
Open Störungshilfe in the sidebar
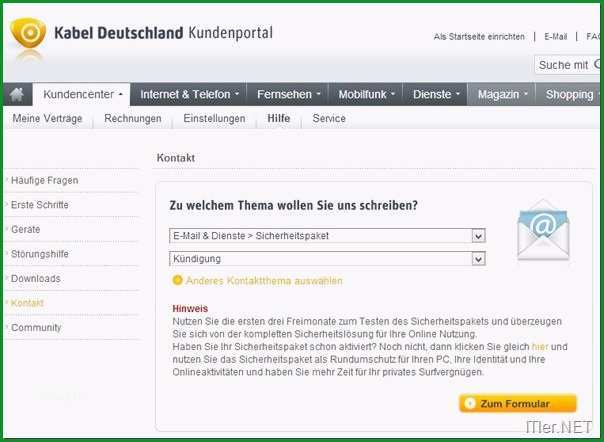40,254
